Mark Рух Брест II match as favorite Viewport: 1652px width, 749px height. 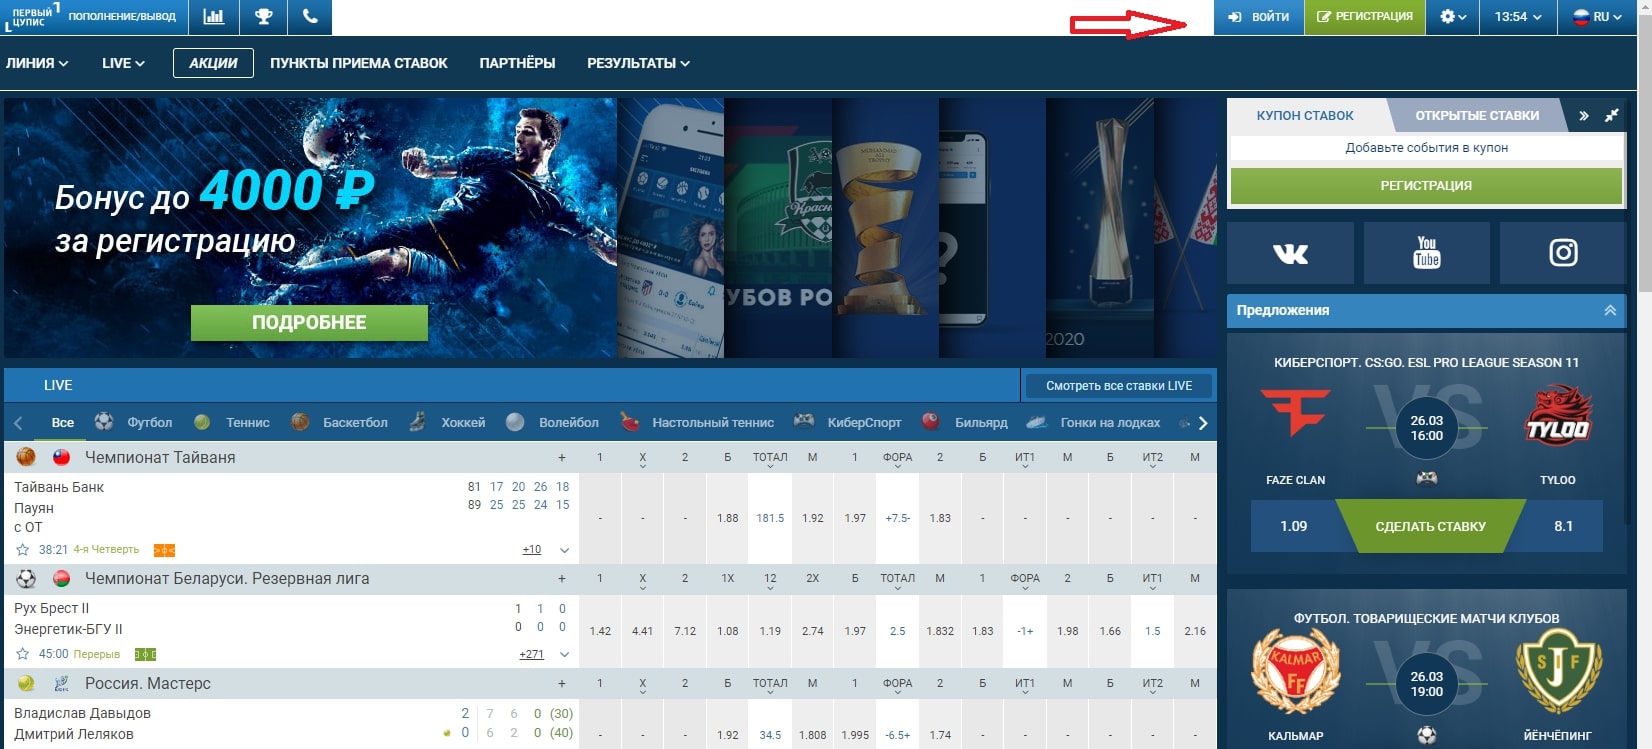coord(22,654)
